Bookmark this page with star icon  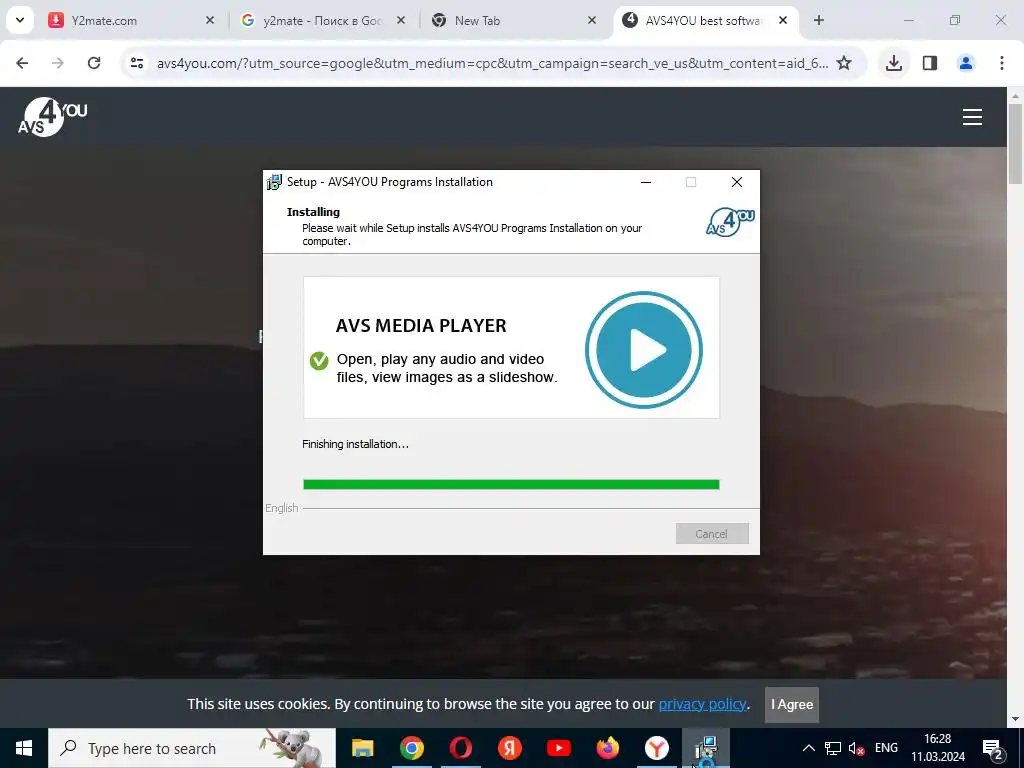(x=844, y=63)
